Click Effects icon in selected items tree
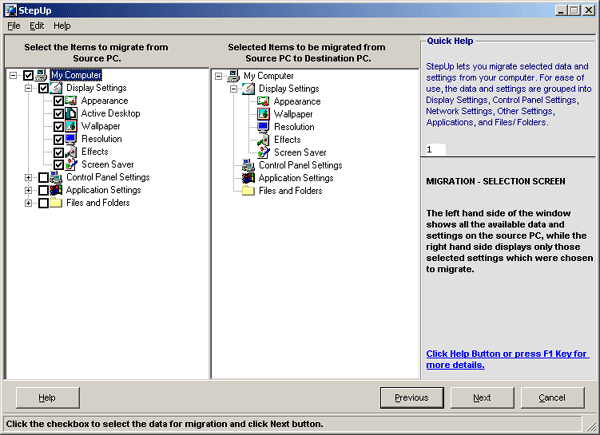Screen dimensions: 600x435 [263, 140]
